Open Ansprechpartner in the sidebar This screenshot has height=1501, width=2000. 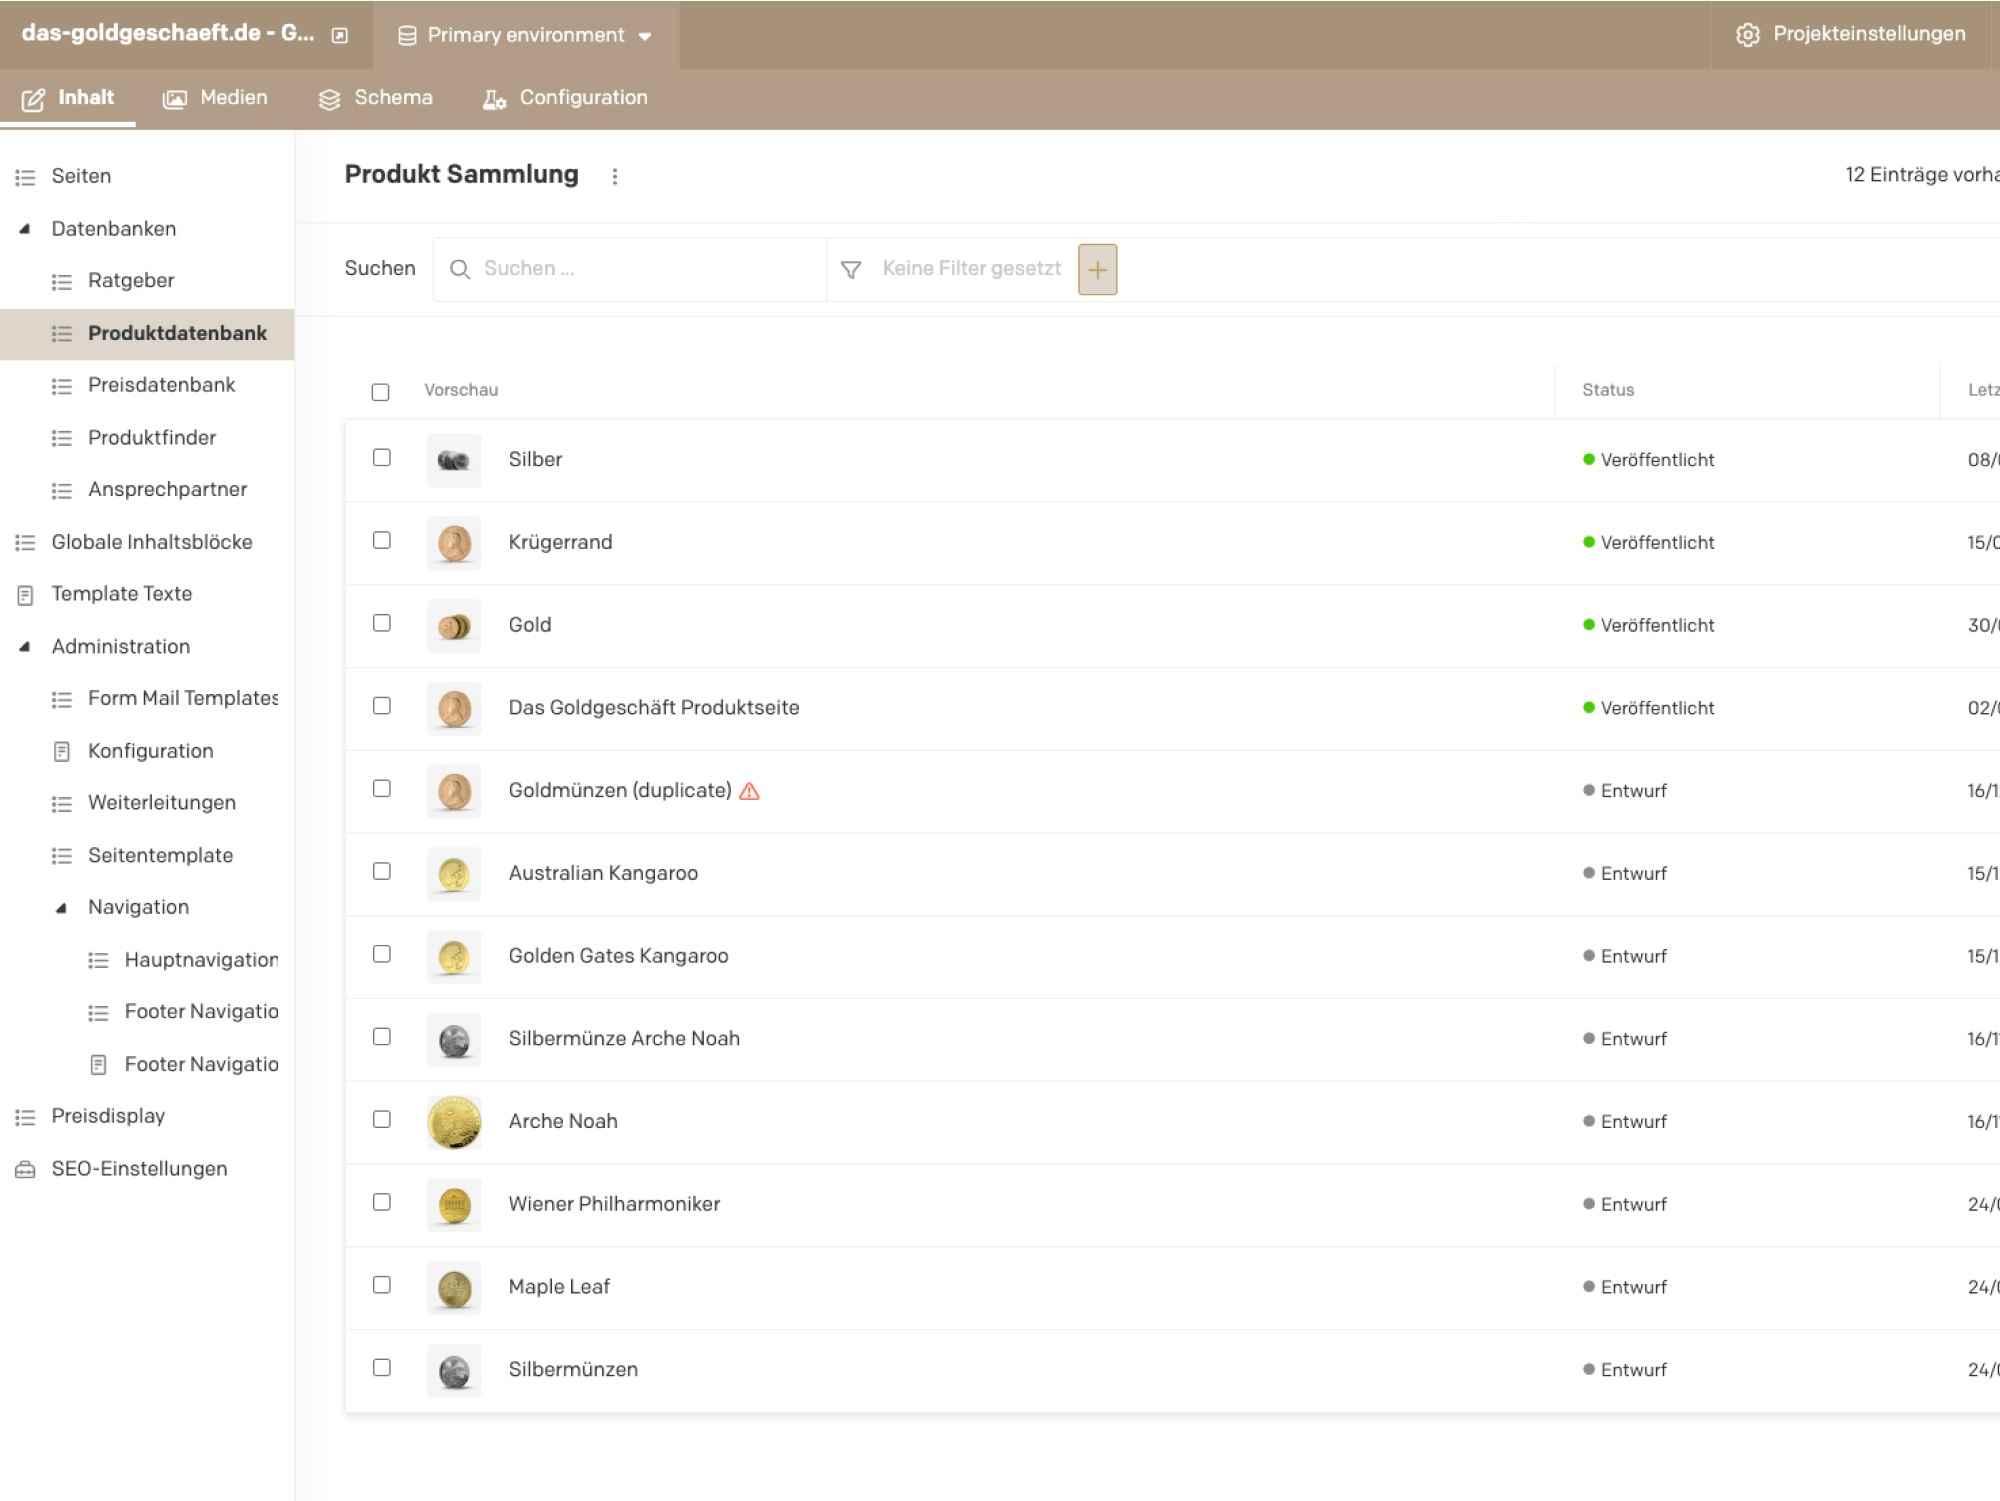pos(167,490)
